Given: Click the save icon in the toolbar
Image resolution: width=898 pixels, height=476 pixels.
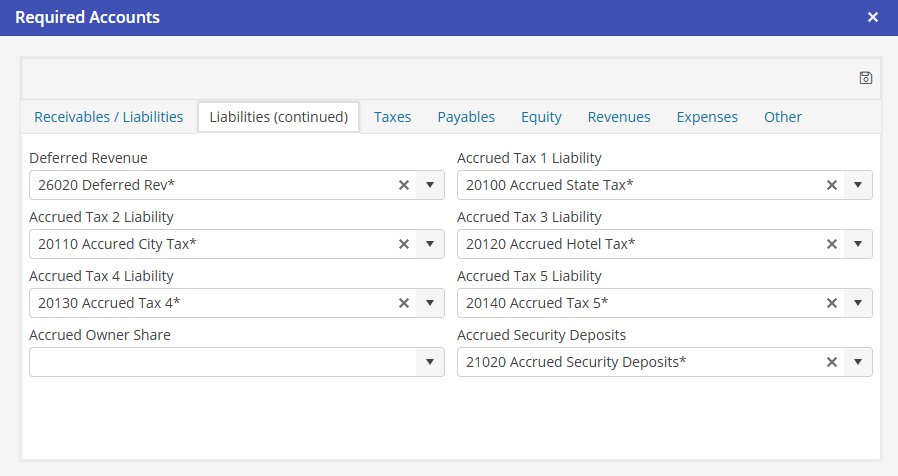Looking at the screenshot, I should [866, 78].
